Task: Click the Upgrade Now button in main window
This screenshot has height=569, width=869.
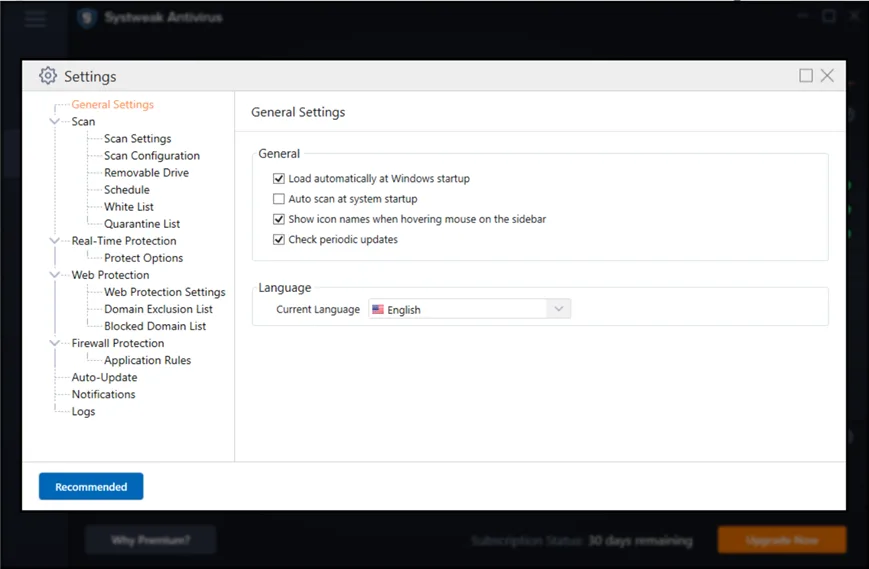Action: pos(782,540)
